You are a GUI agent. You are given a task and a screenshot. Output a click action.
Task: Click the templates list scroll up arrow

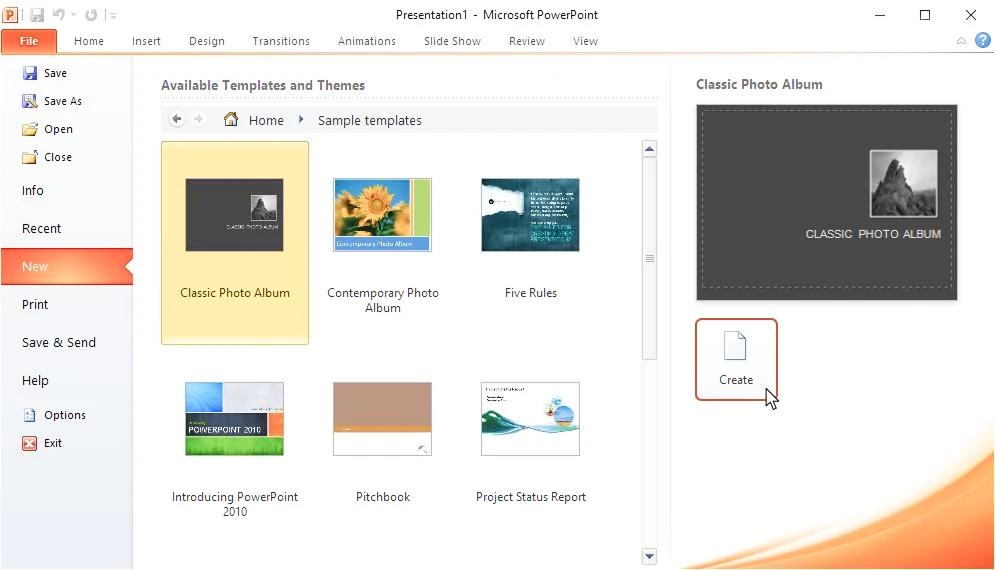point(649,150)
